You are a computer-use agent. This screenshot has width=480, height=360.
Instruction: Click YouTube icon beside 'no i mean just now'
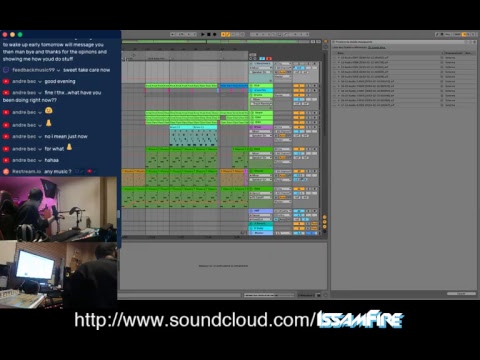click(6, 137)
